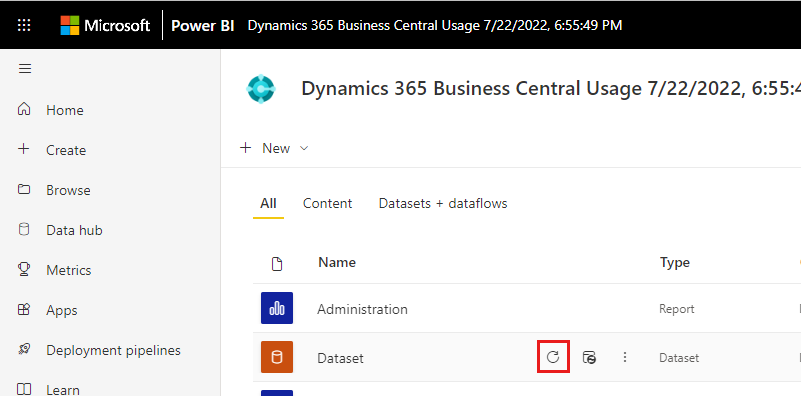
Task: Collapse the navigation pane with hamburger icon
Action: [25, 68]
